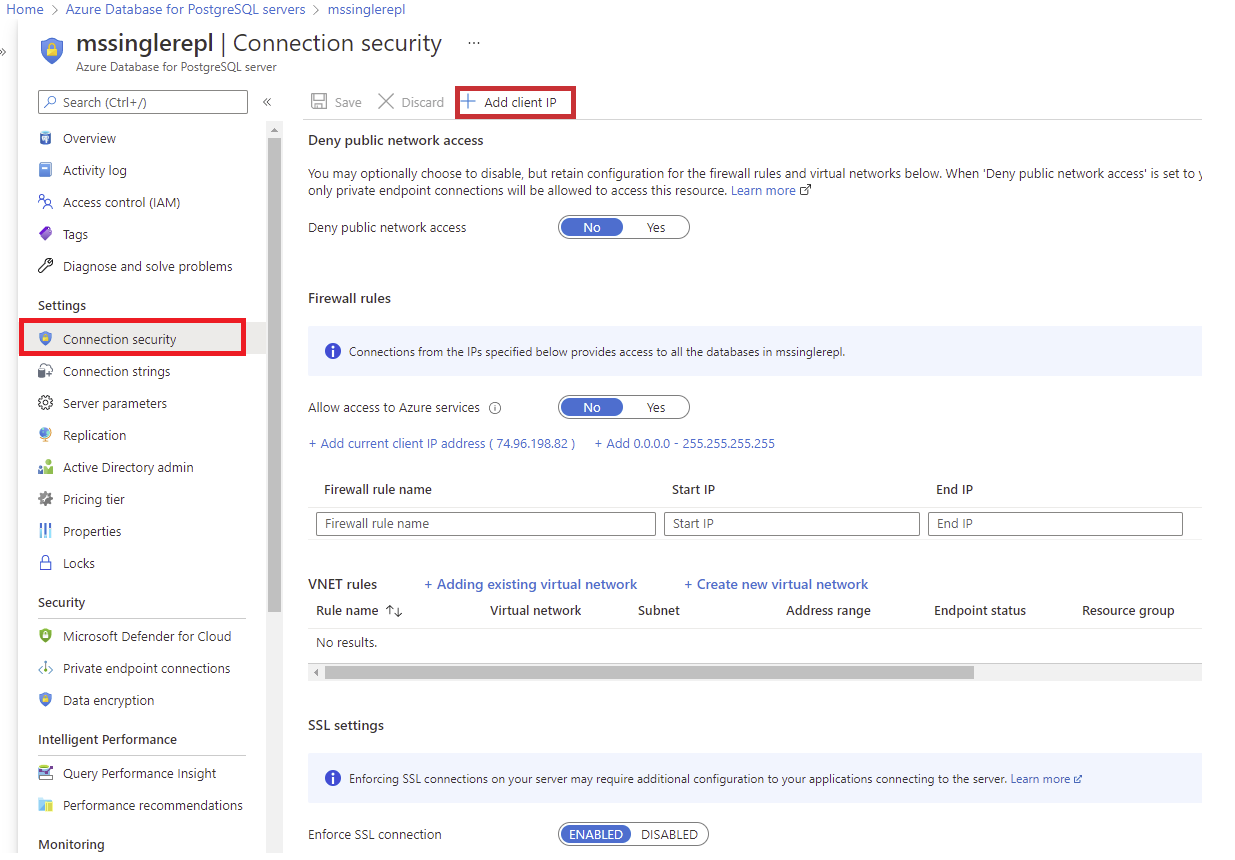Click mssinglerepl breadcrumb link
The width and height of the screenshot is (1235, 860).
tap(367, 9)
